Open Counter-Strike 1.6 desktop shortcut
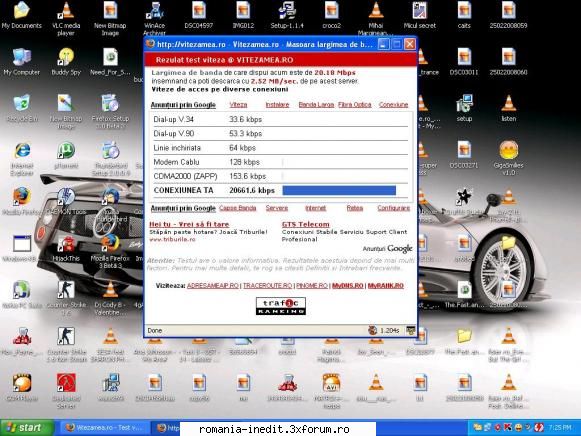581x436 pixels. click(x=66, y=299)
